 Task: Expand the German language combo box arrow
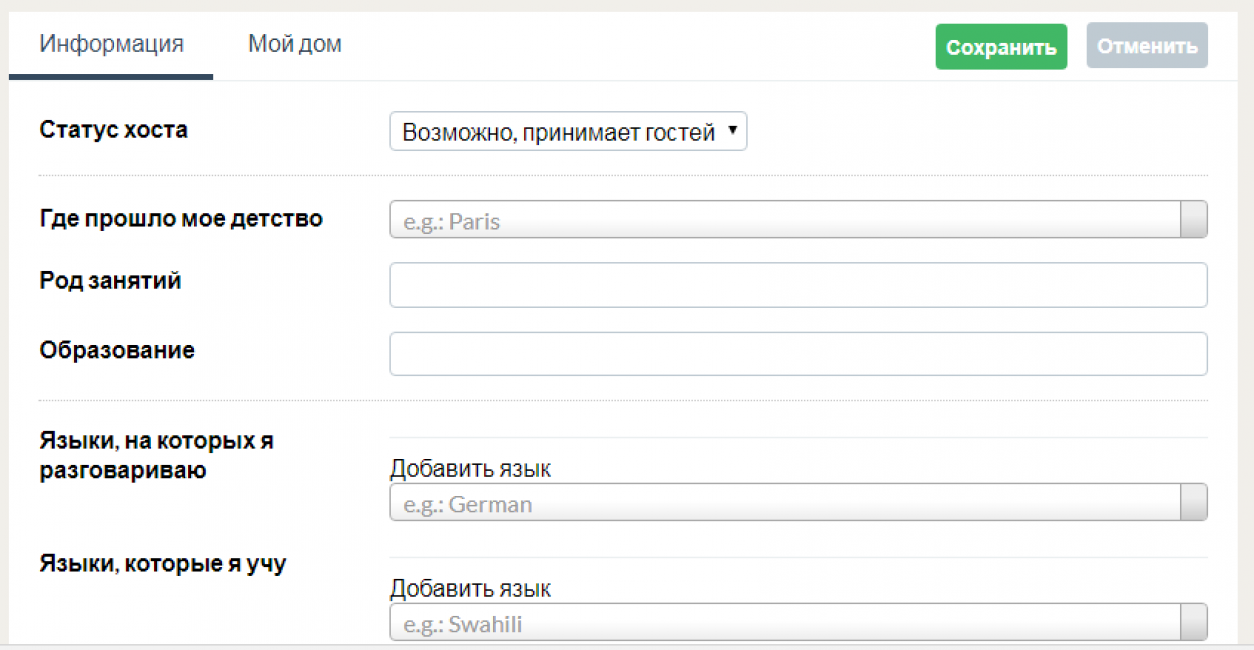[x=1194, y=503]
